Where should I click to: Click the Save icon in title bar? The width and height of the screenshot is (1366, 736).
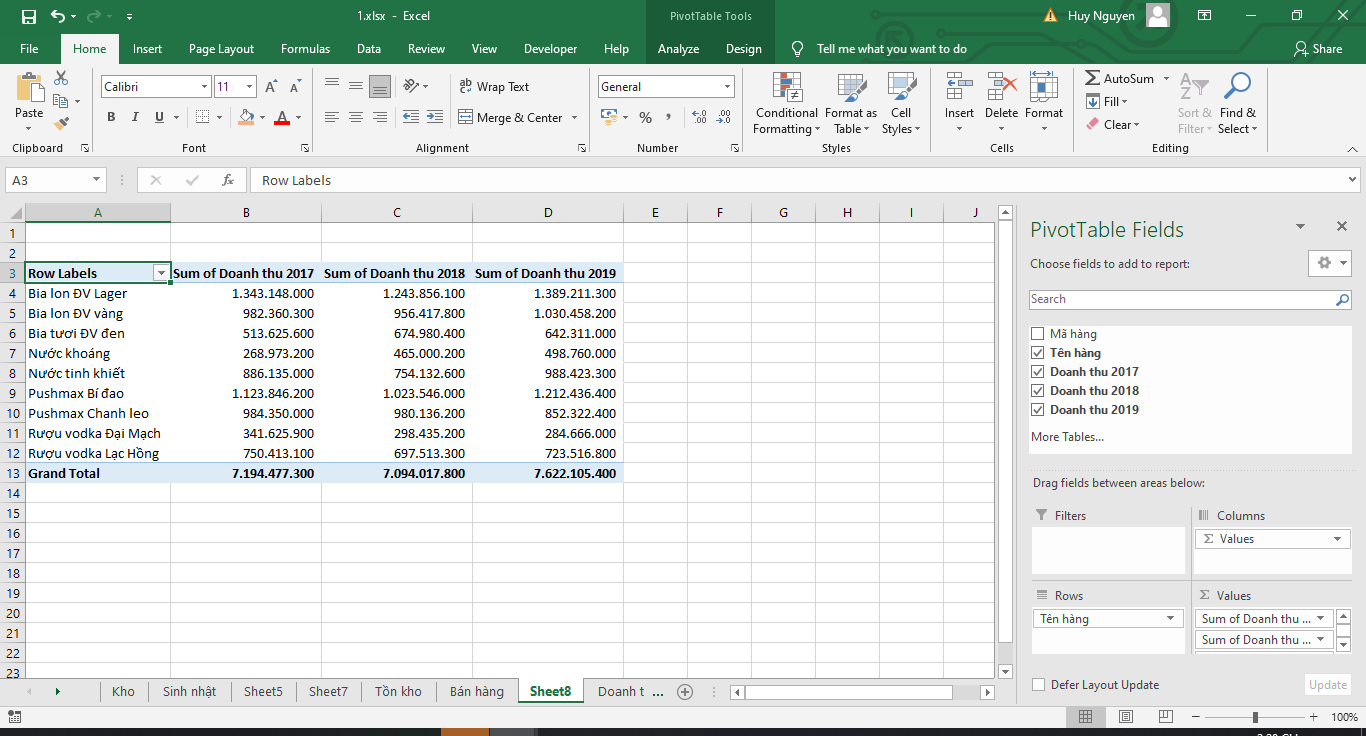tap(28, 16)
